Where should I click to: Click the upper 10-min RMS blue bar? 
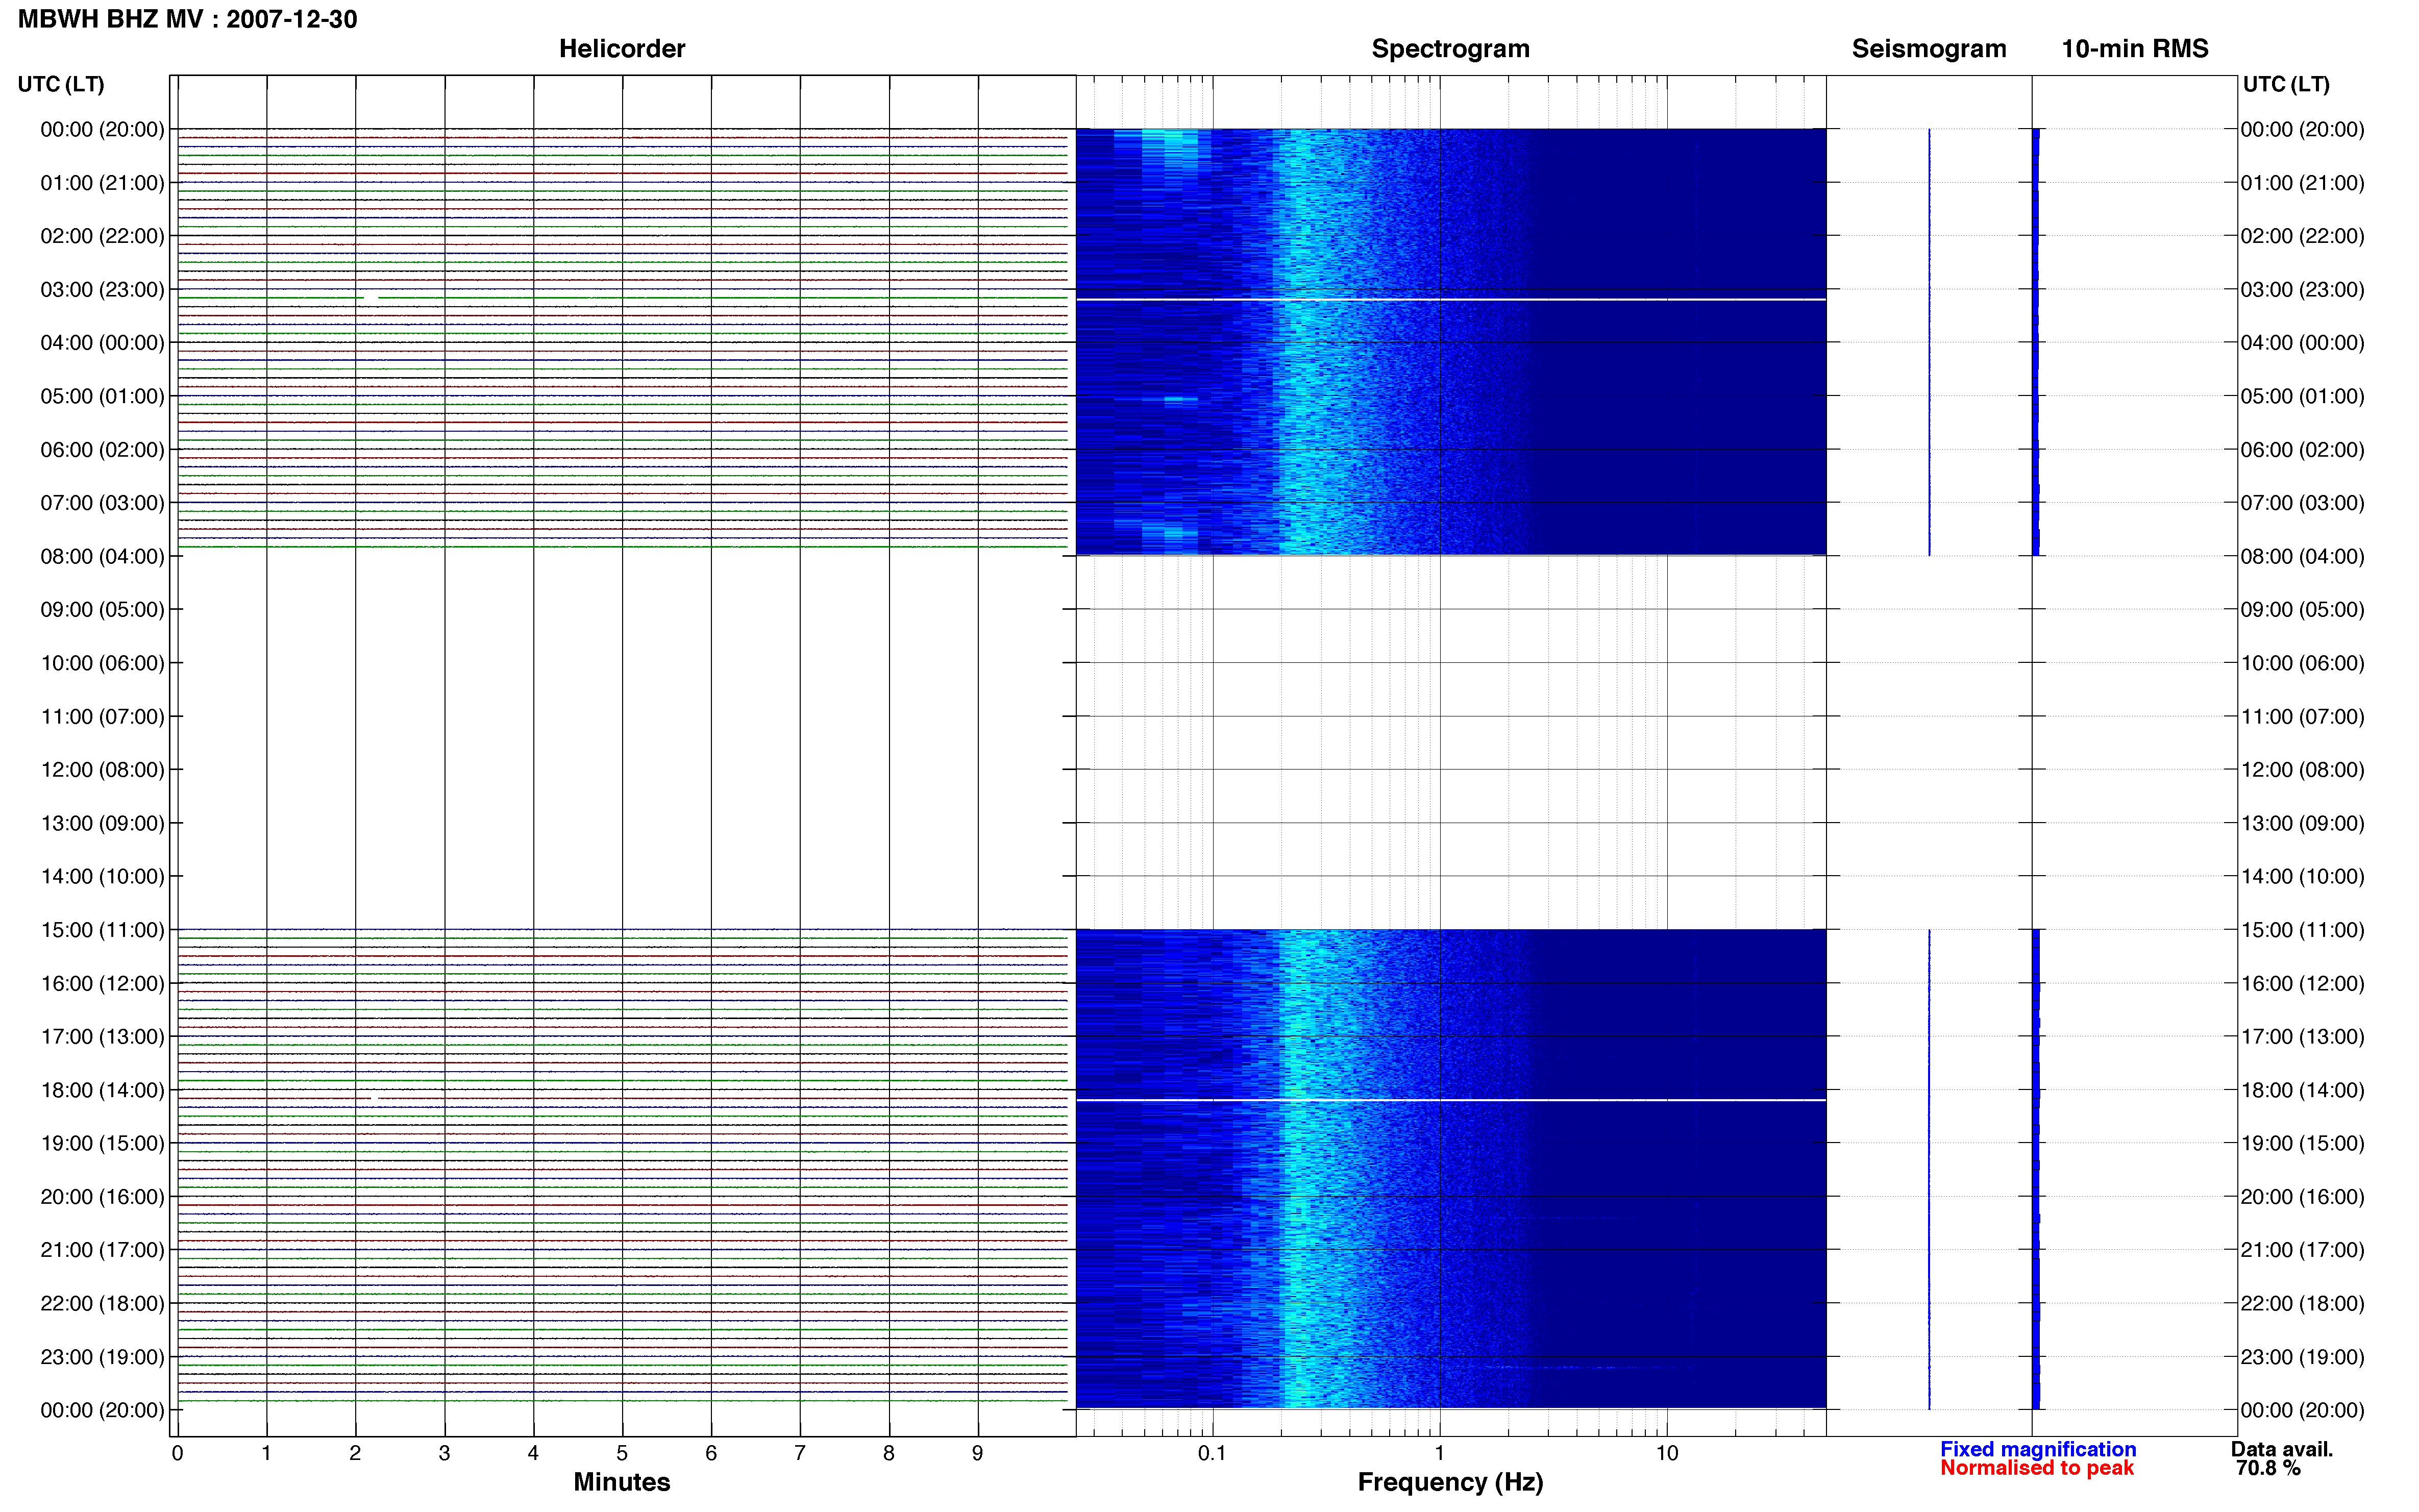(2036, 342)
